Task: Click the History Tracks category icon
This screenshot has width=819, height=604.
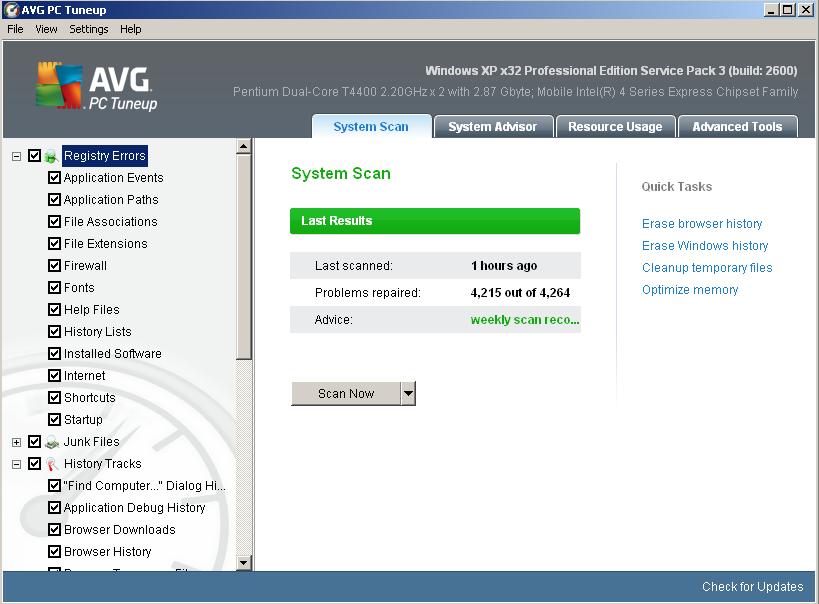Action: pos(51,464)
